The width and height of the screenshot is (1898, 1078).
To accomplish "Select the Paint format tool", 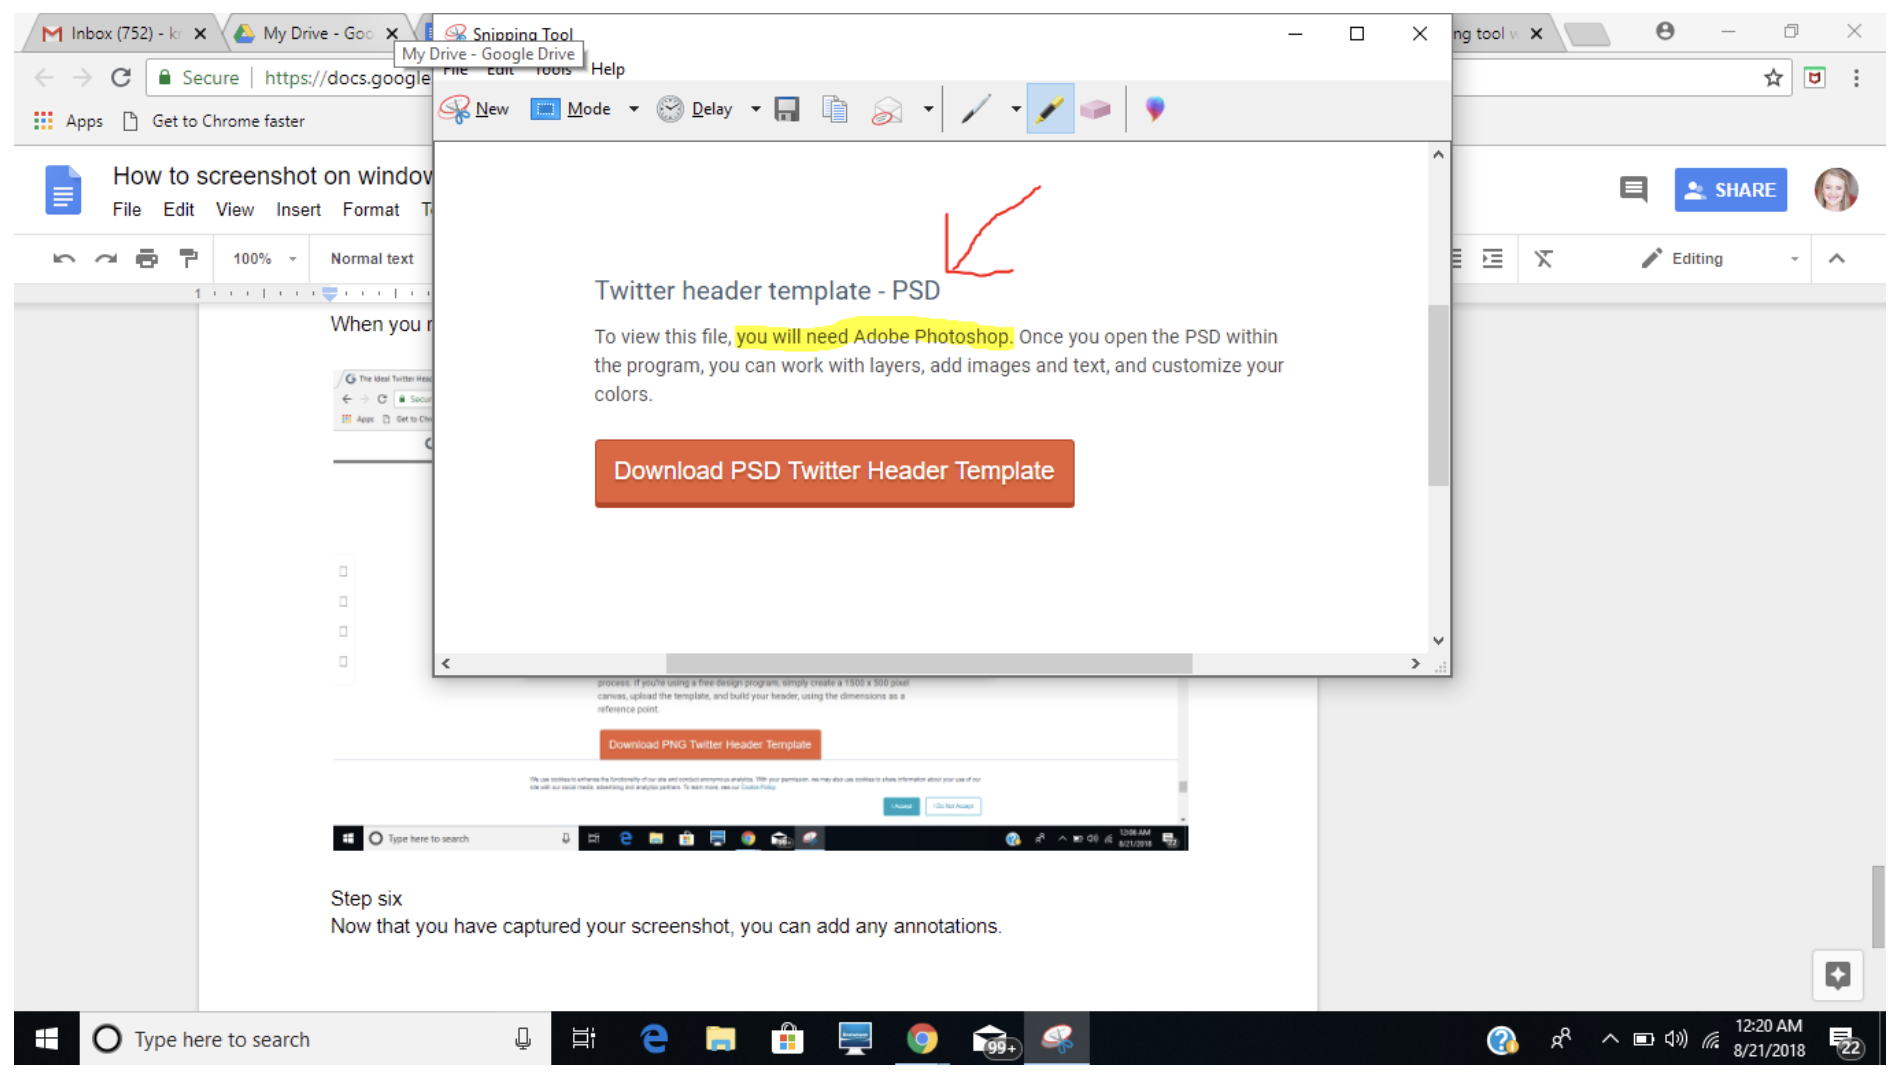I will tap(189, 258).
